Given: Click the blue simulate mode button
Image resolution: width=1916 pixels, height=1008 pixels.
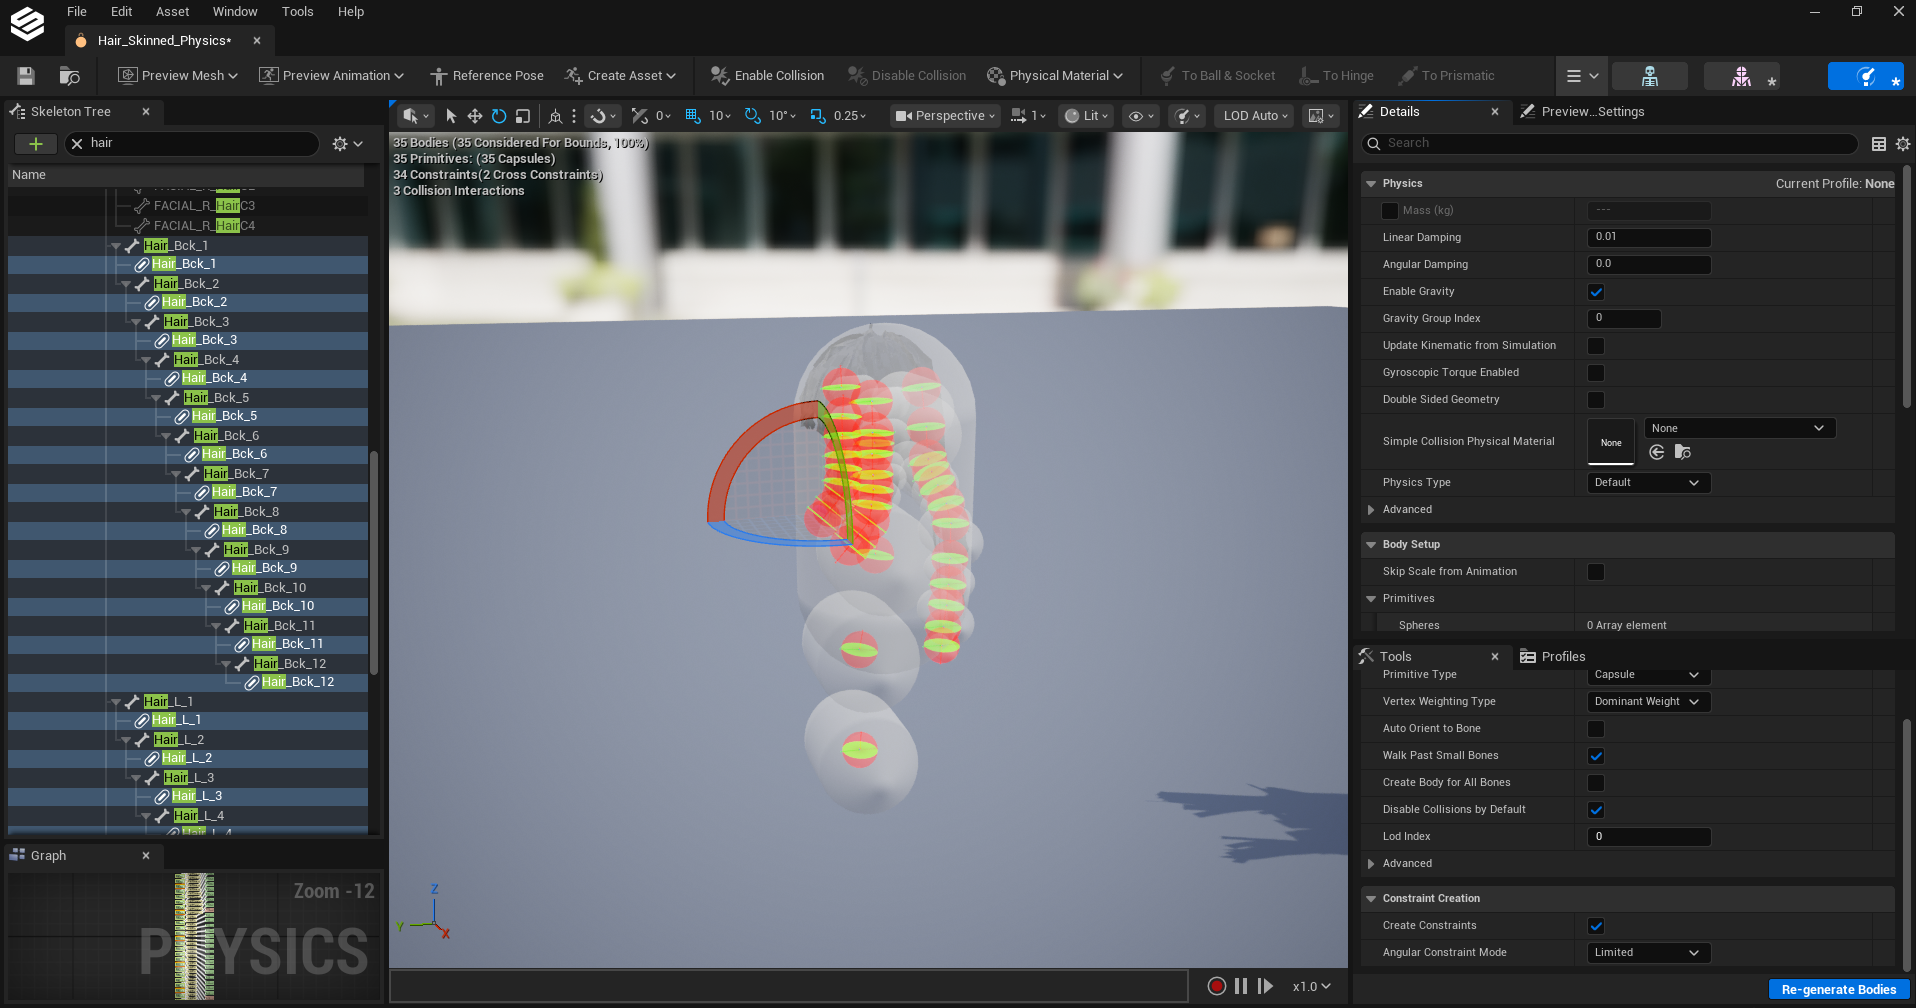Looking at the screenshot, I should tap(1866, 76).
